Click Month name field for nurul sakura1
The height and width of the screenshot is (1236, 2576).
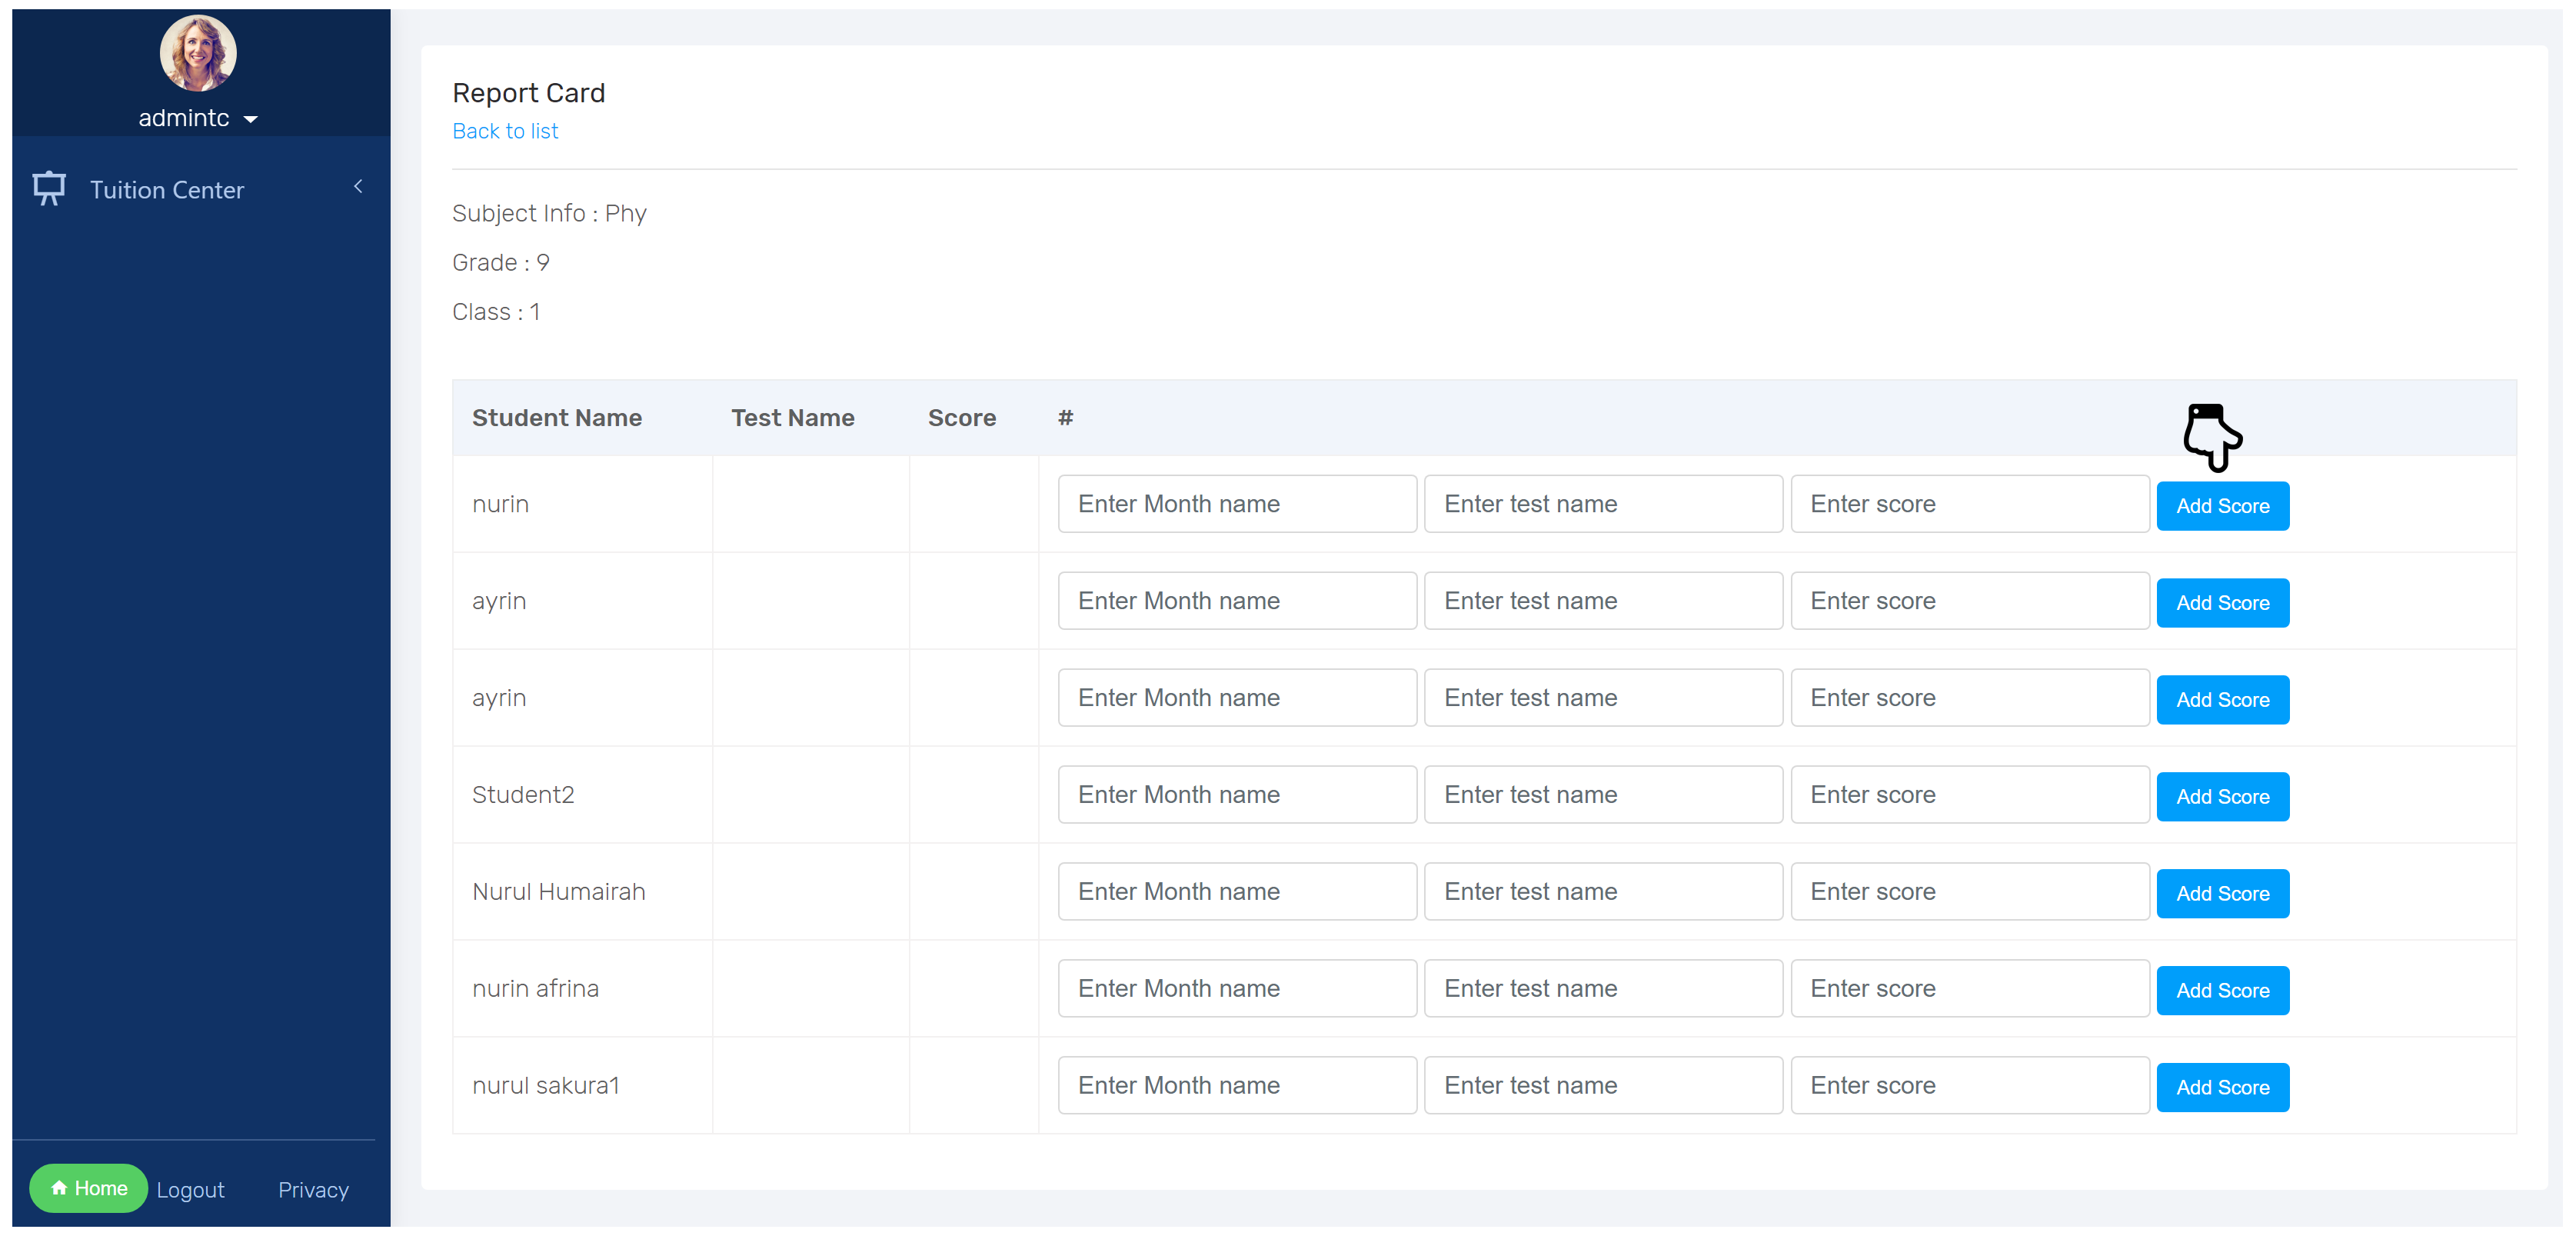point(1237,1086)
